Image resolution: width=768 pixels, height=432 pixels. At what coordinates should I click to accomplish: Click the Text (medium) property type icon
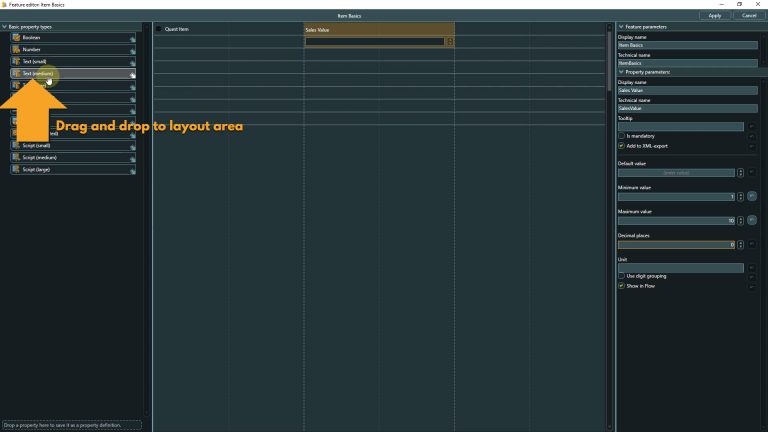tap(16, 73)
